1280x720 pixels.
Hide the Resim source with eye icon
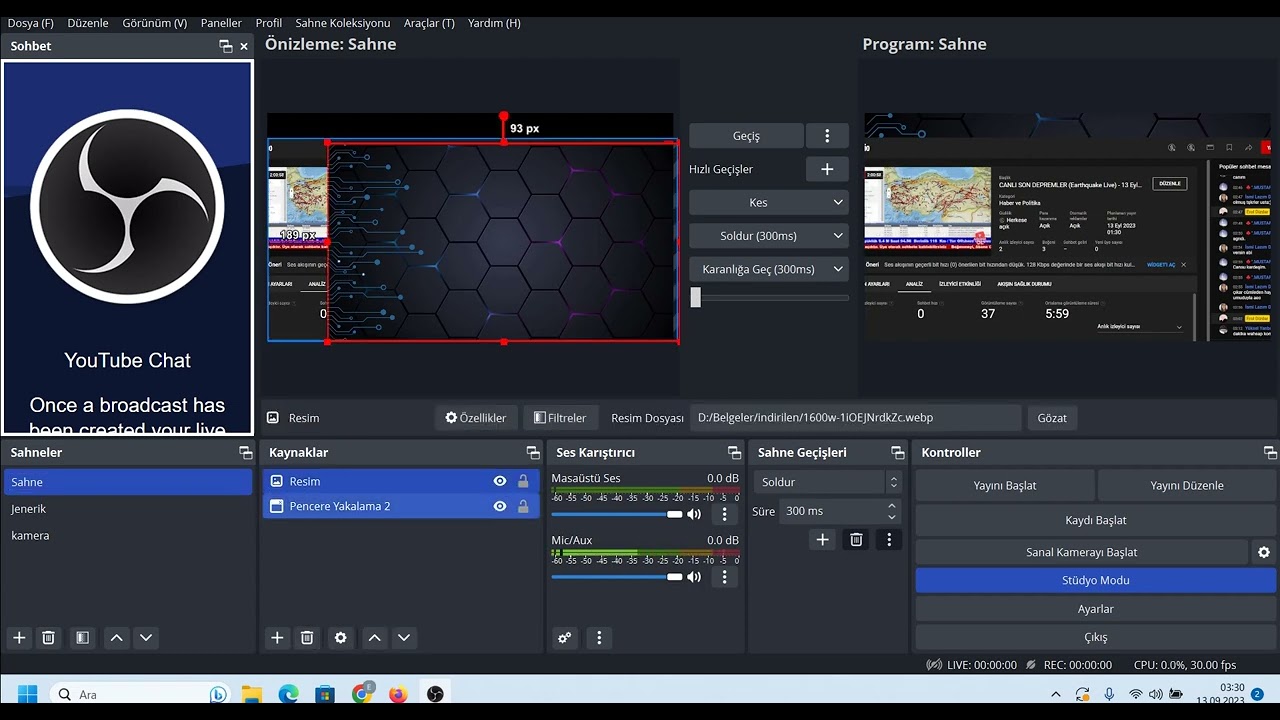pyautogui.click(x=500, y=481)
